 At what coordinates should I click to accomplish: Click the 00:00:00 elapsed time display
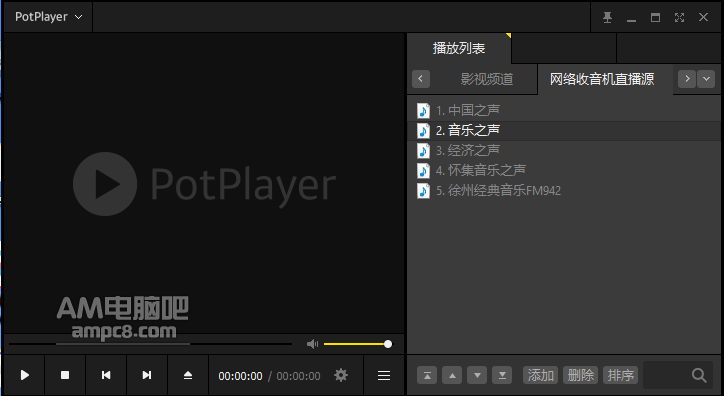point(240,376)
